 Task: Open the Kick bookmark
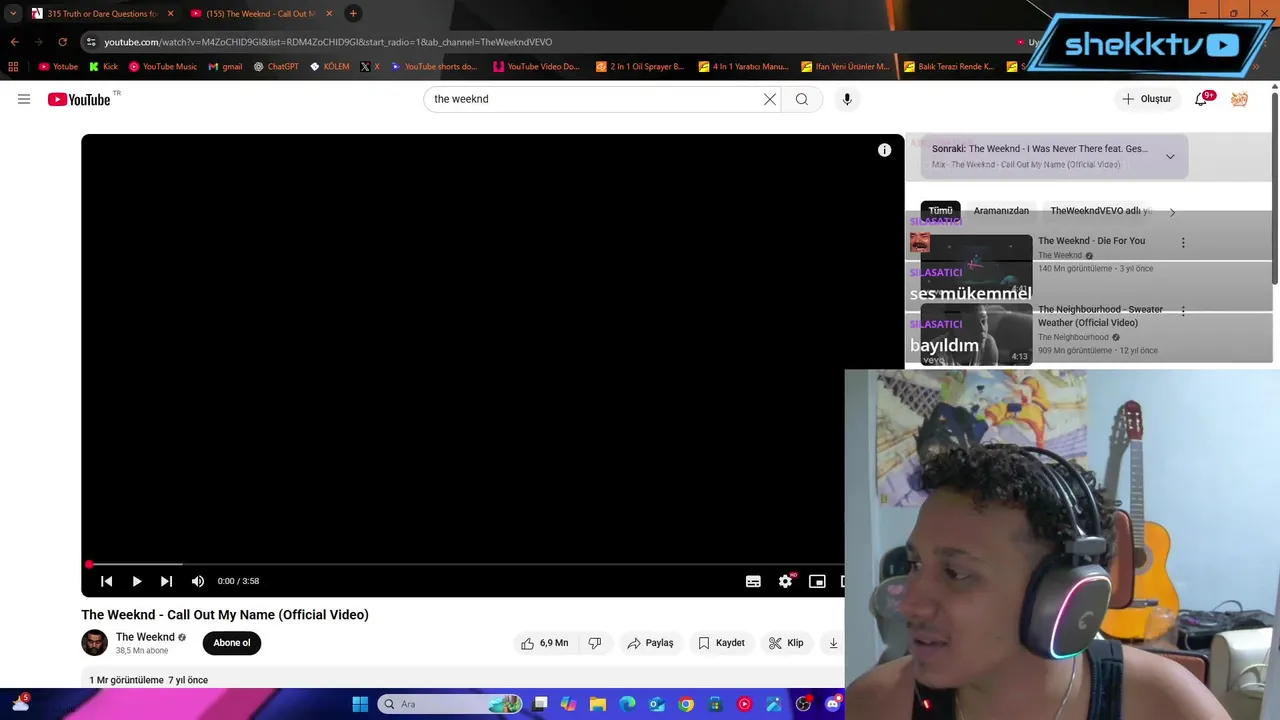pos(103,67)
